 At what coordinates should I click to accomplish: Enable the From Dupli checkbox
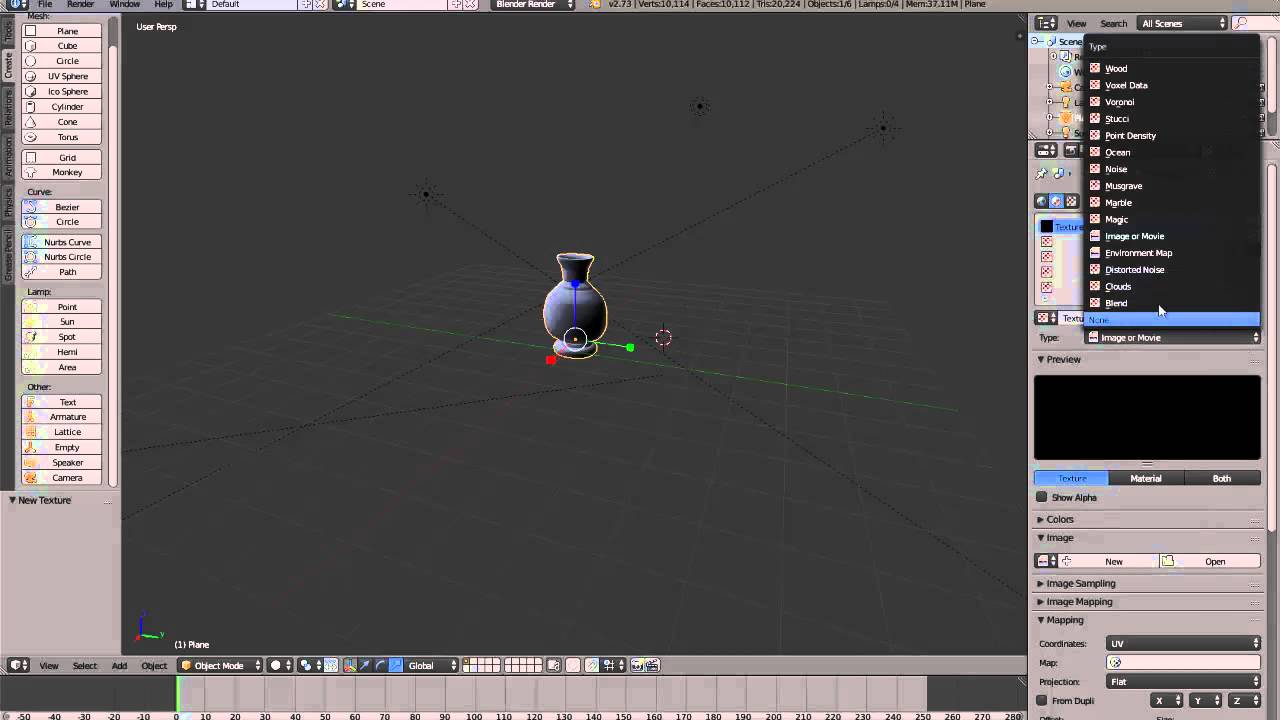click(x=1042, y=700)
